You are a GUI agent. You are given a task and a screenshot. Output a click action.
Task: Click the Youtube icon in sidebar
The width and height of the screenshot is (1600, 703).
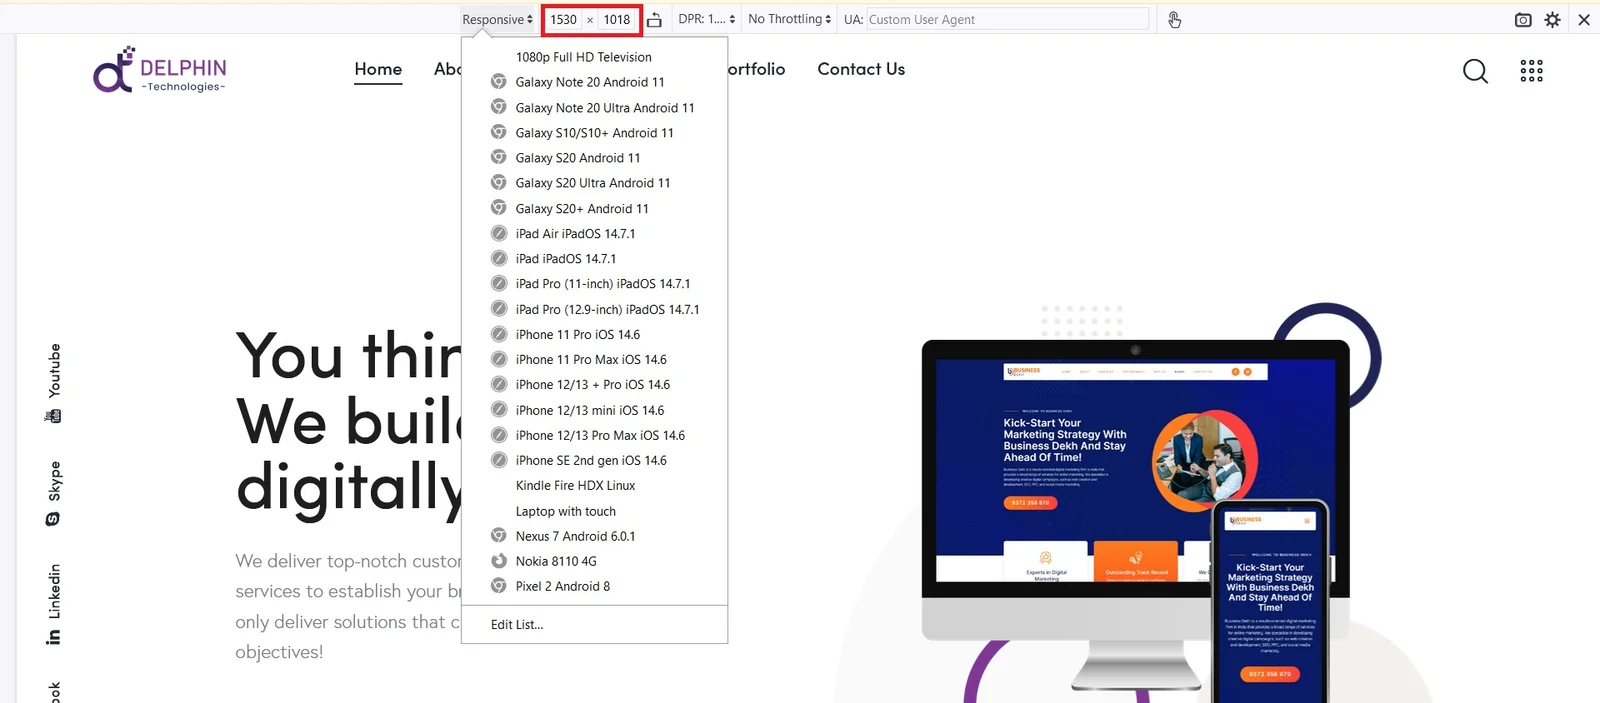coord(53,416)
